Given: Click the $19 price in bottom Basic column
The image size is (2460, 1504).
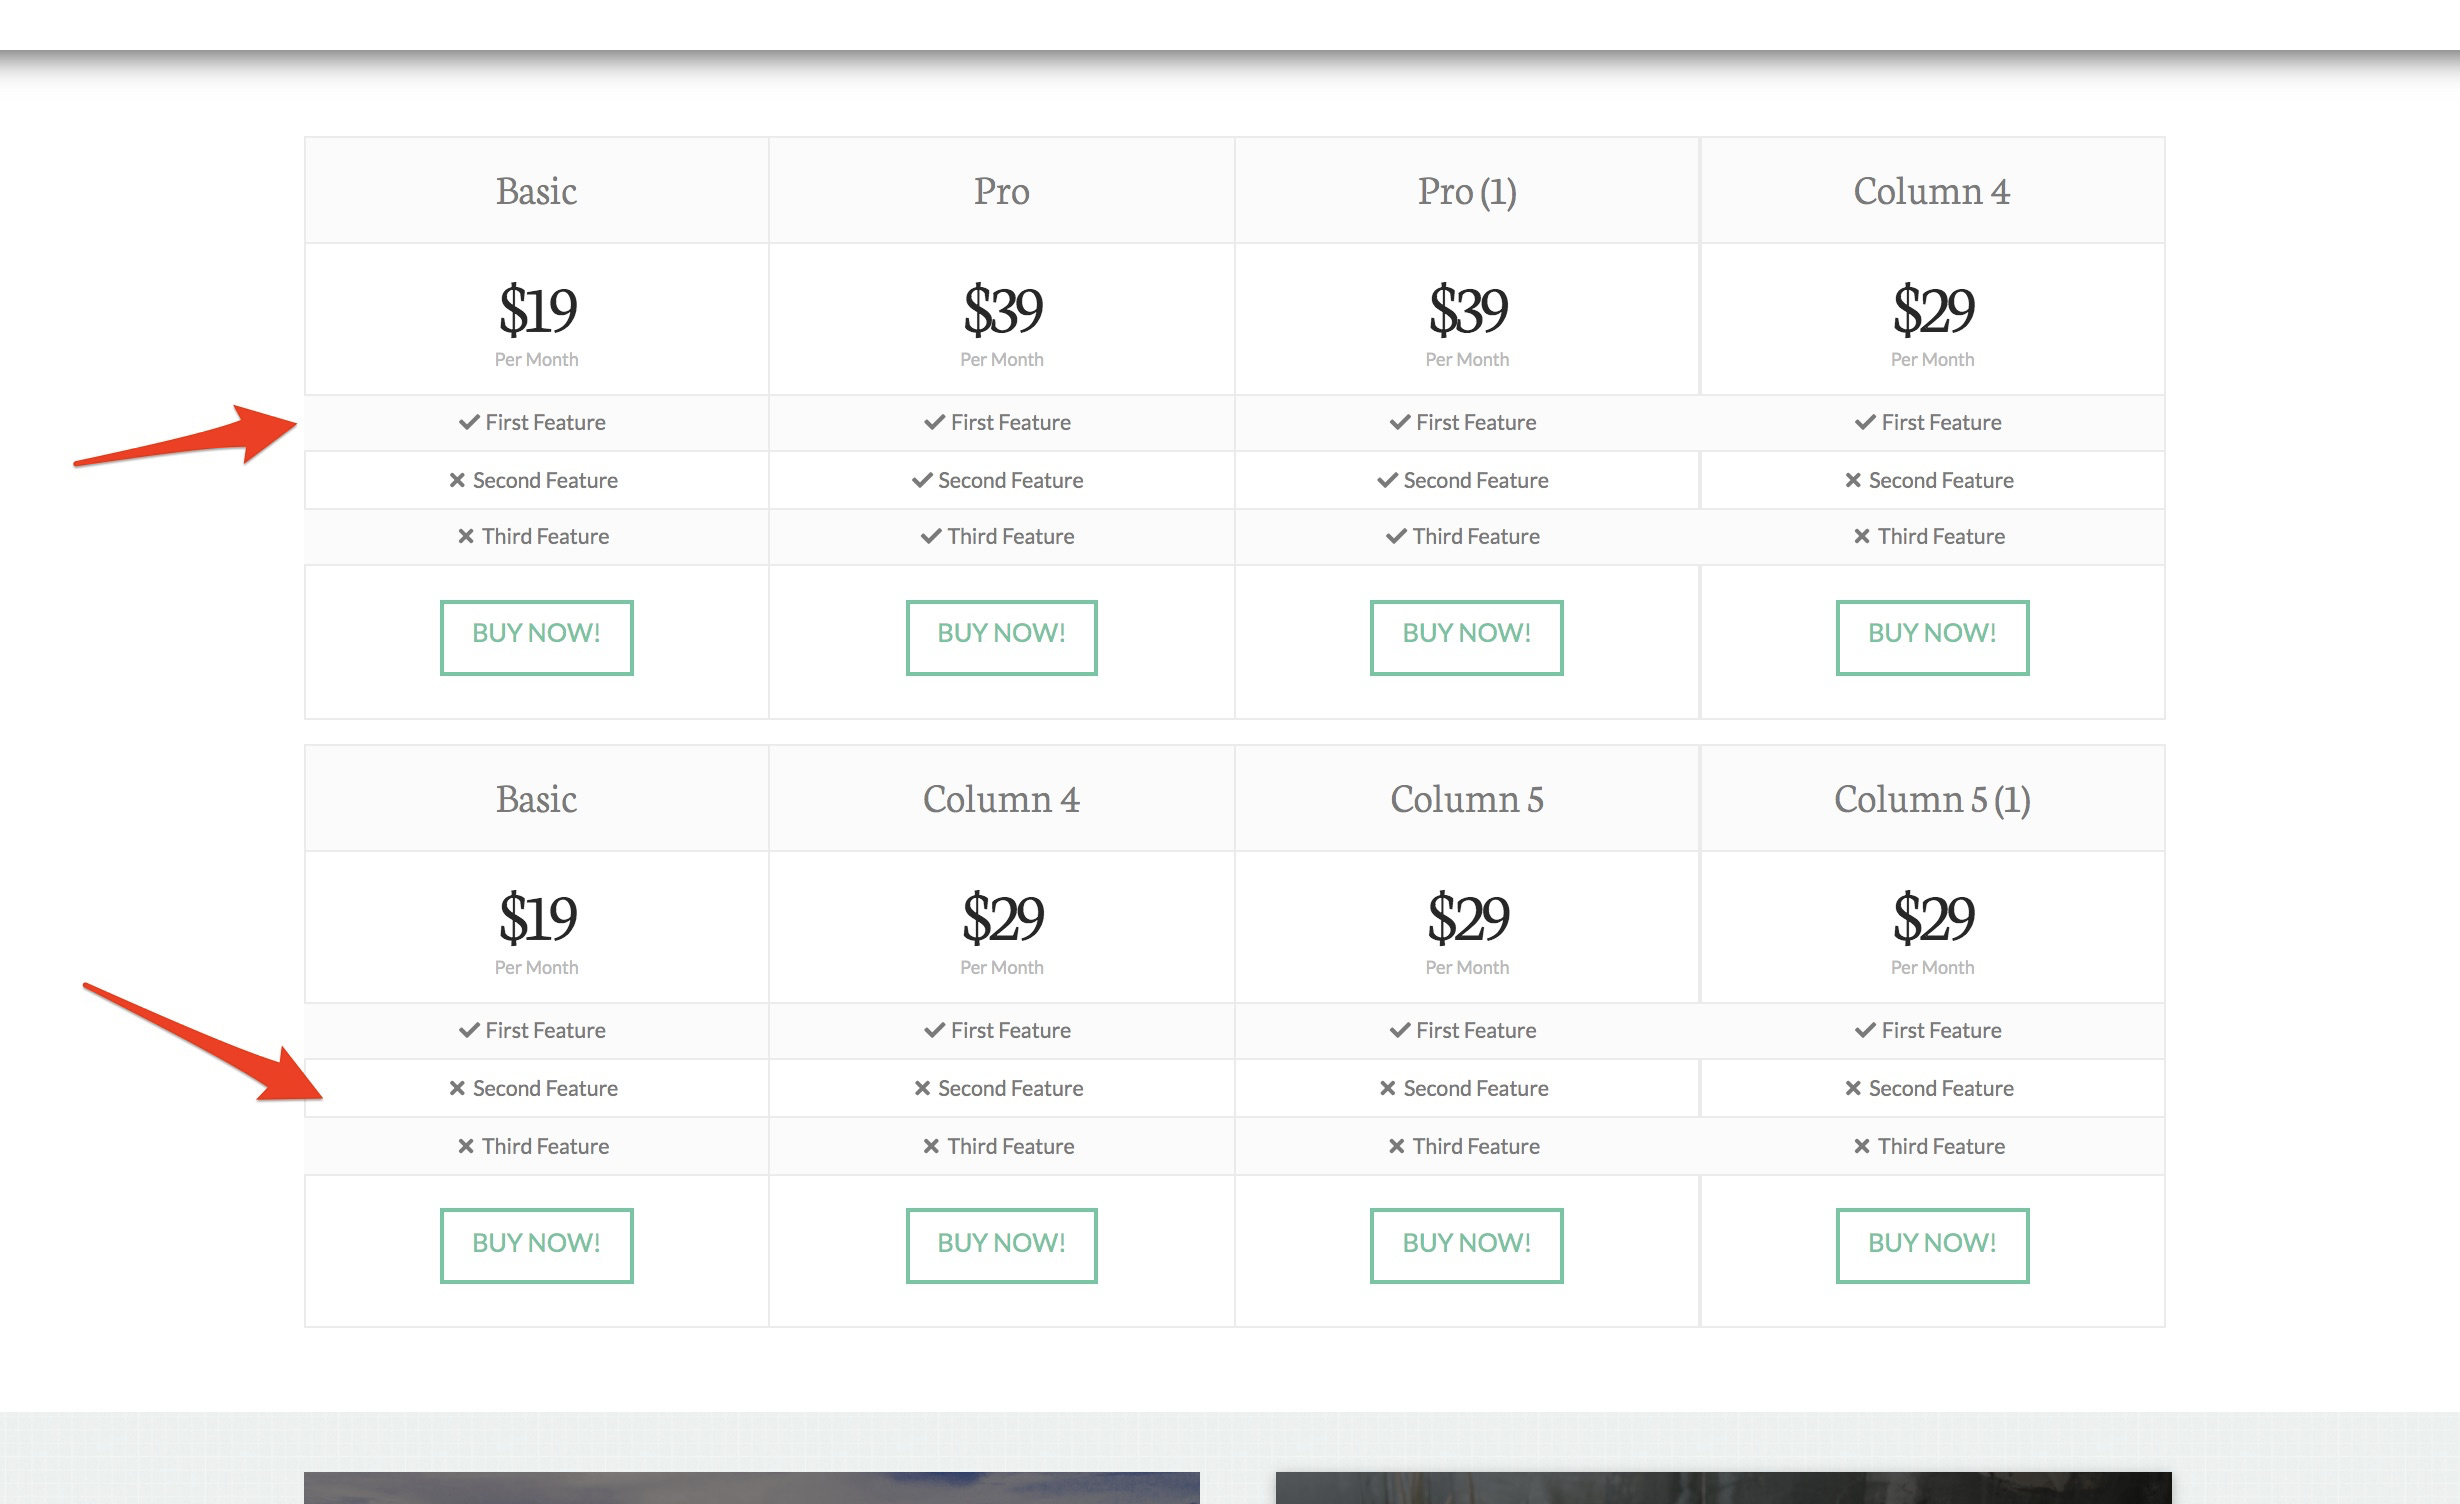Looking at the screenshot, I should 538,917.
